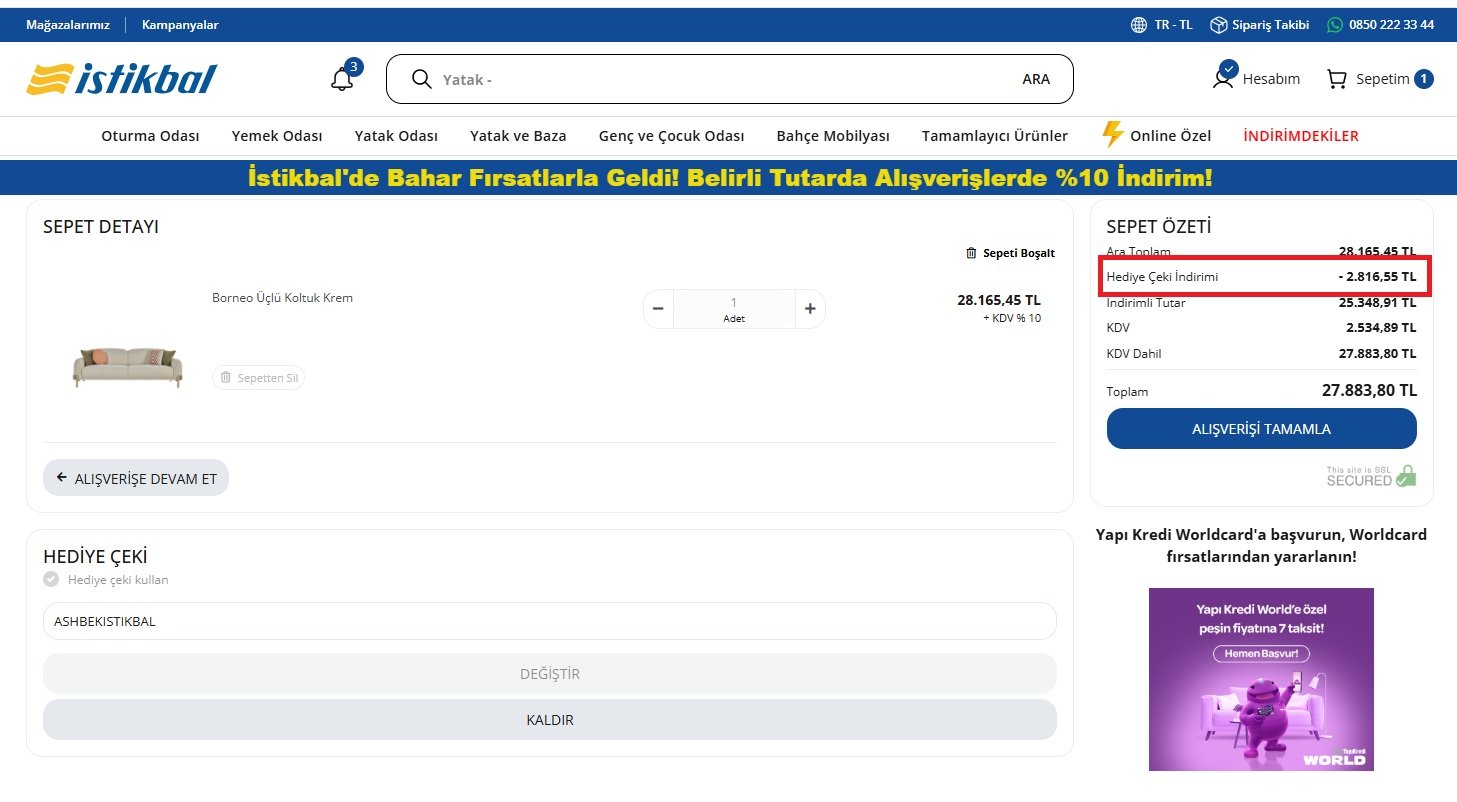Increase quantity with plus button
Viewport: 1457px width, 802px height.
point(810,309)
